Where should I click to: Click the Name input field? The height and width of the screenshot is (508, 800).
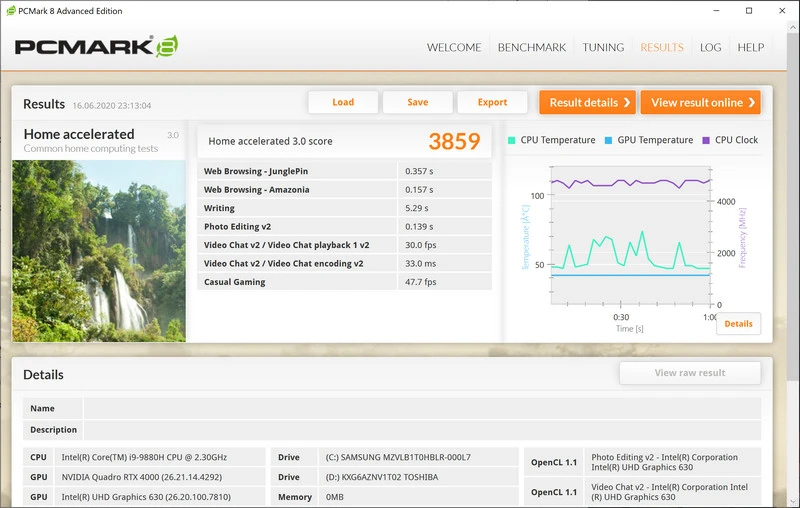point(421,408)
